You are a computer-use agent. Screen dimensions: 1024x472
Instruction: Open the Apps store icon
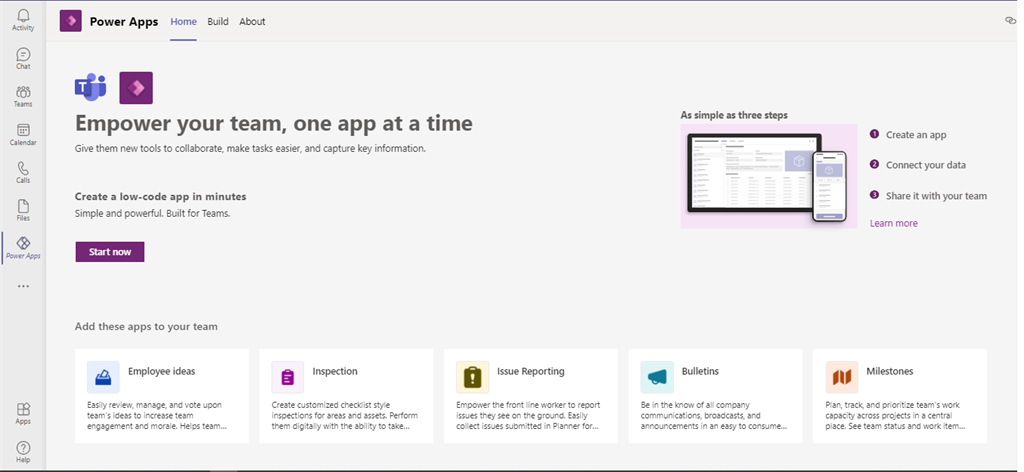point(24,409)
